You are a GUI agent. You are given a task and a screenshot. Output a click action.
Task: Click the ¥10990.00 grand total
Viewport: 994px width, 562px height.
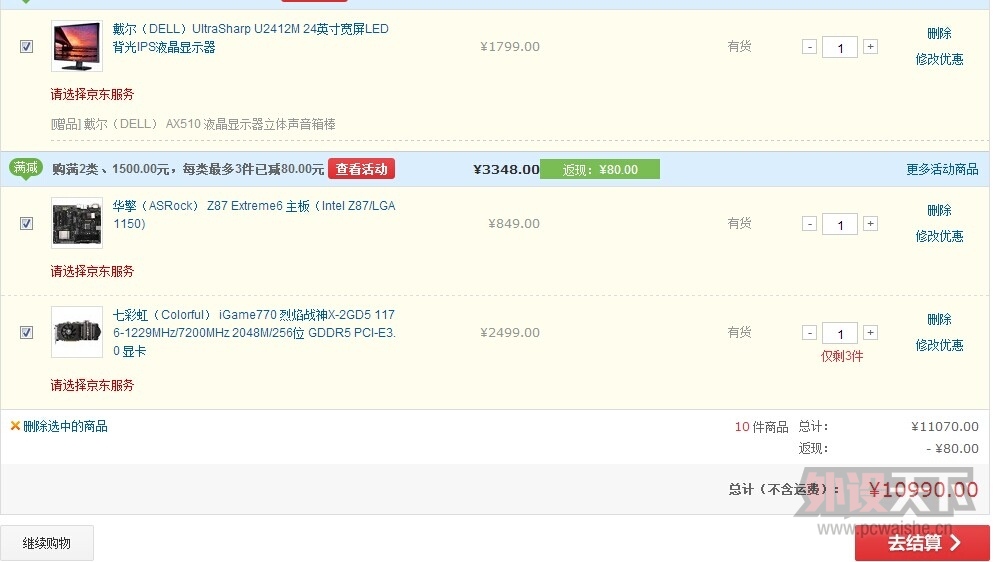pos(923,489)
